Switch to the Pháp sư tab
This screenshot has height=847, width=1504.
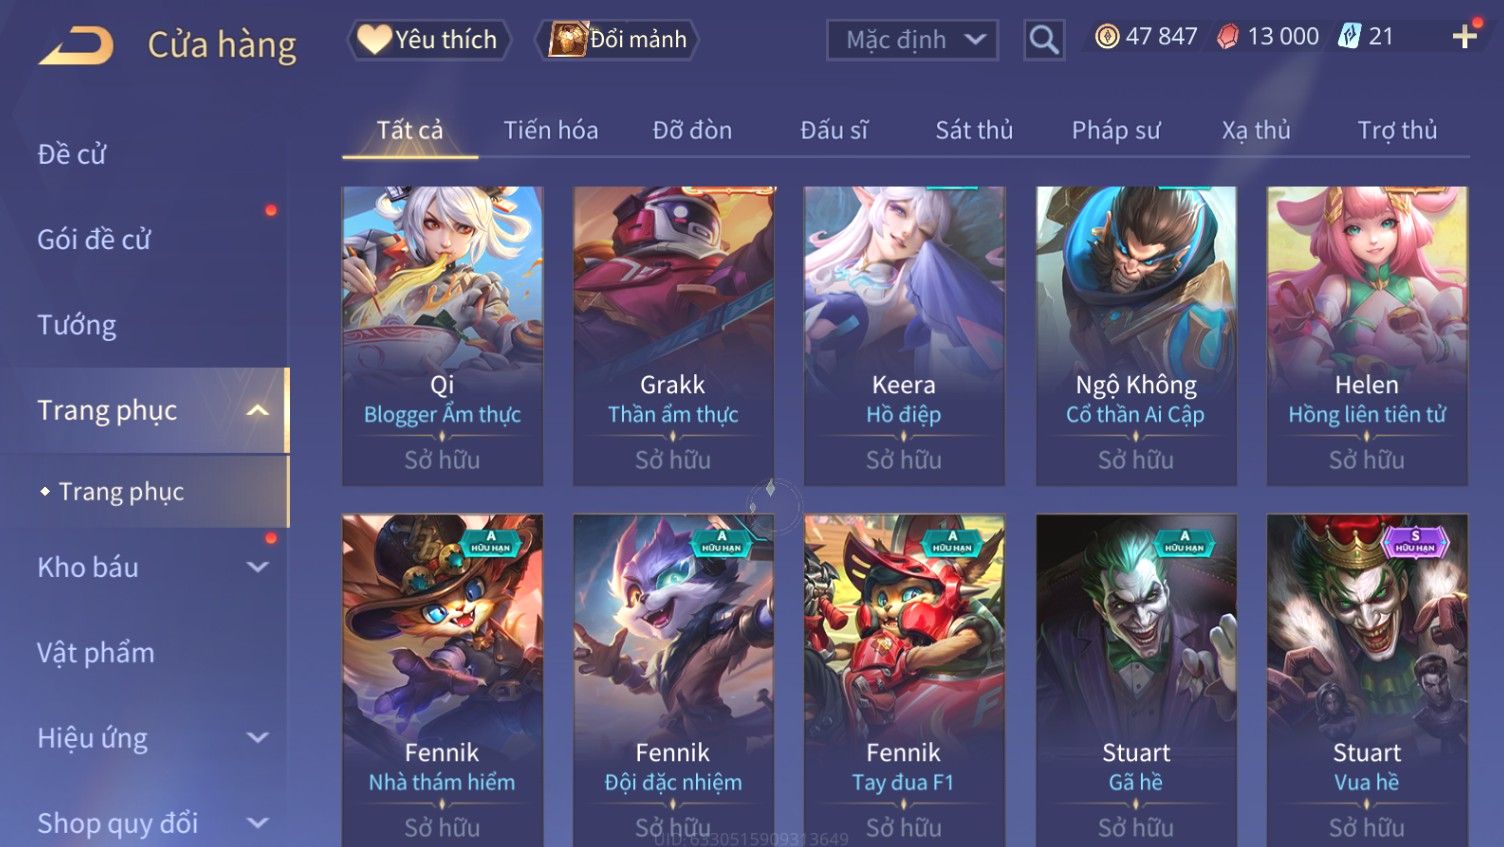[1116, 130]
